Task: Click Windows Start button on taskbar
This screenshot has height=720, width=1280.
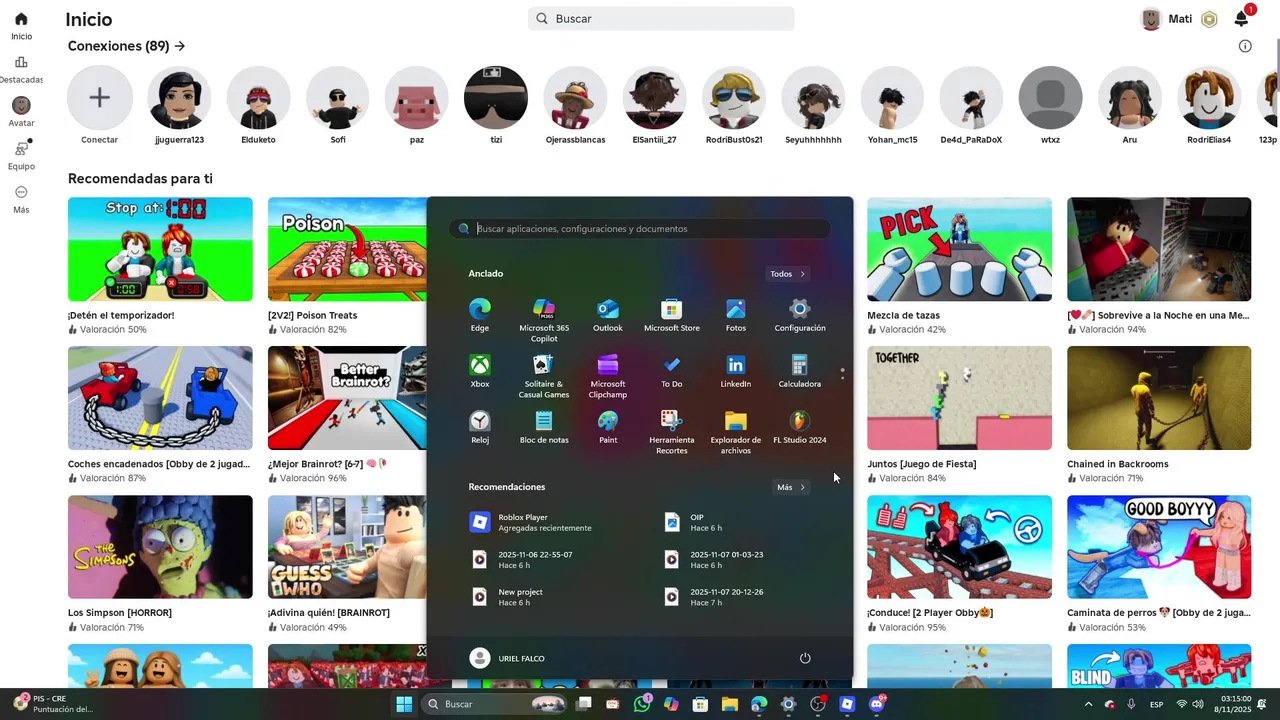Action: pyautogui.click(x=404, y=704)
